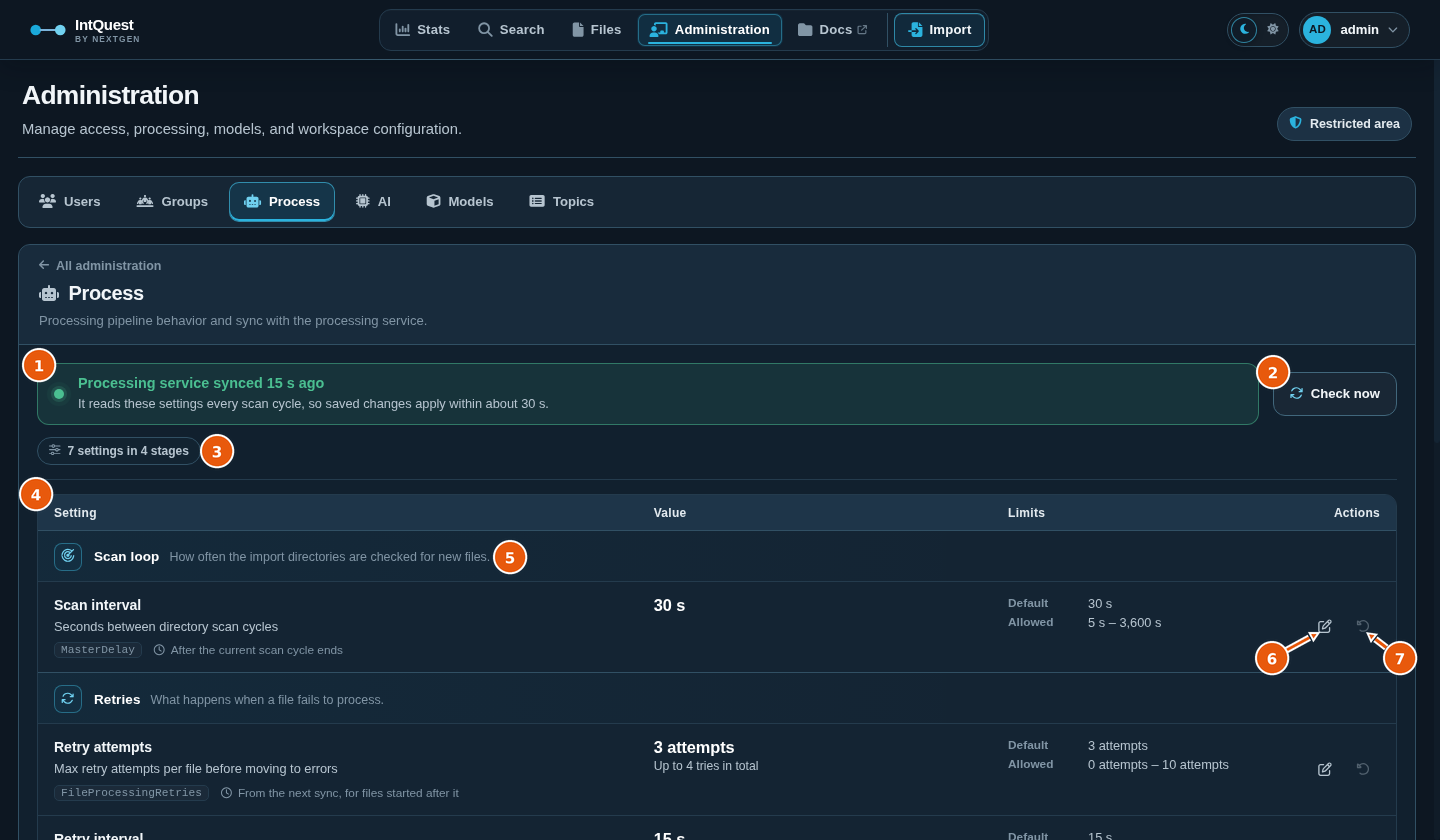Edit the Retry attempts setting
The height and width of the screenshot is (840, 1440).
pos(1325,769)
